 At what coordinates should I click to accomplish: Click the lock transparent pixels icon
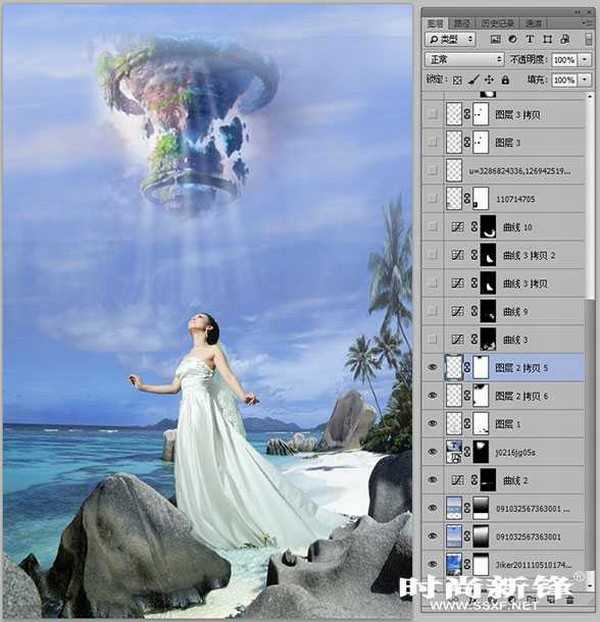[x=458, y=79]
